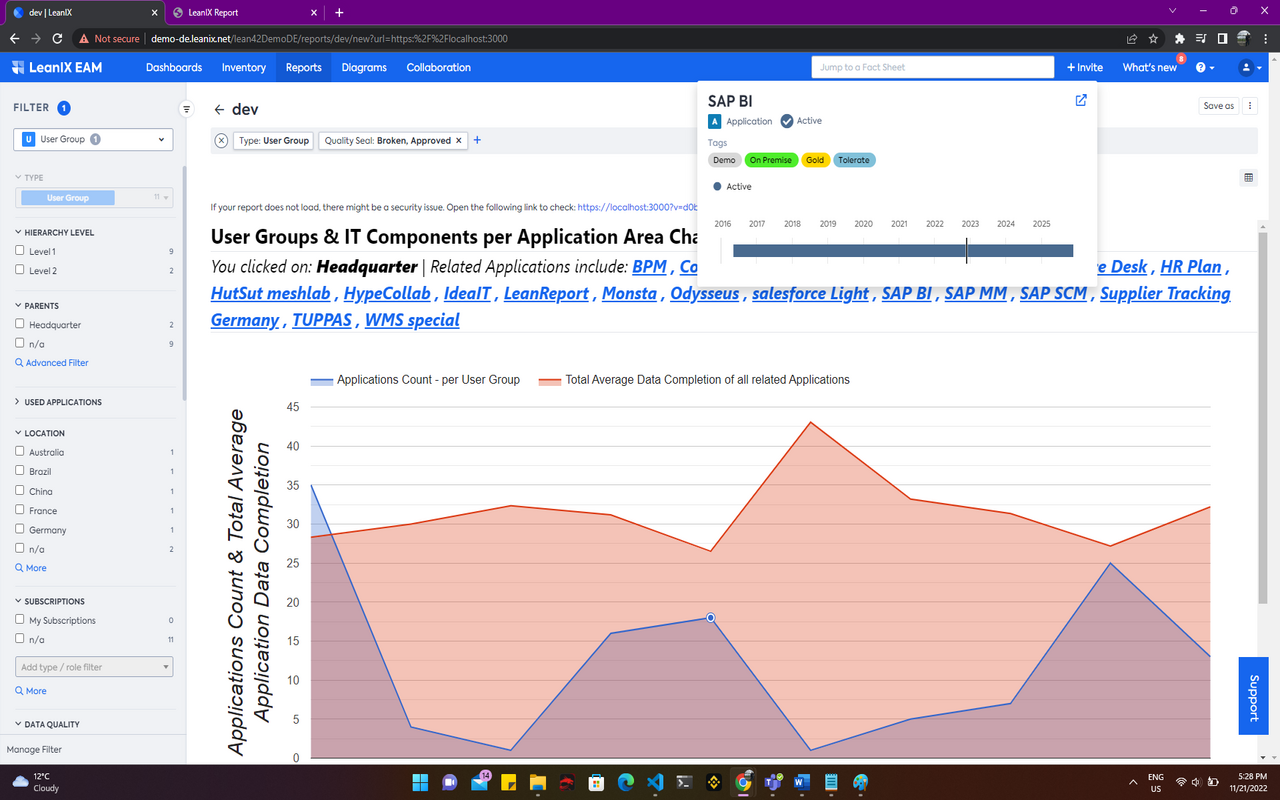Open Visual Studio Code from the taskbar
Image resolution: width=1280 pixels, height=800 pixels.
[x=655, y=782]
